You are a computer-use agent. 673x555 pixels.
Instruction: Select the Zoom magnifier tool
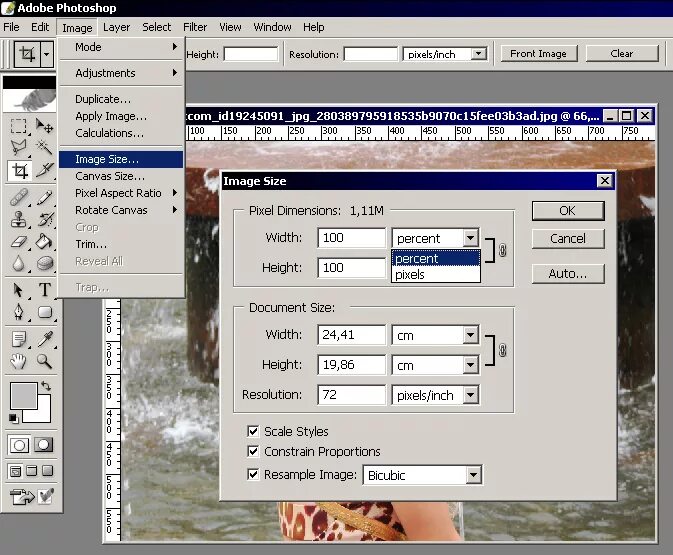(44, 361)
